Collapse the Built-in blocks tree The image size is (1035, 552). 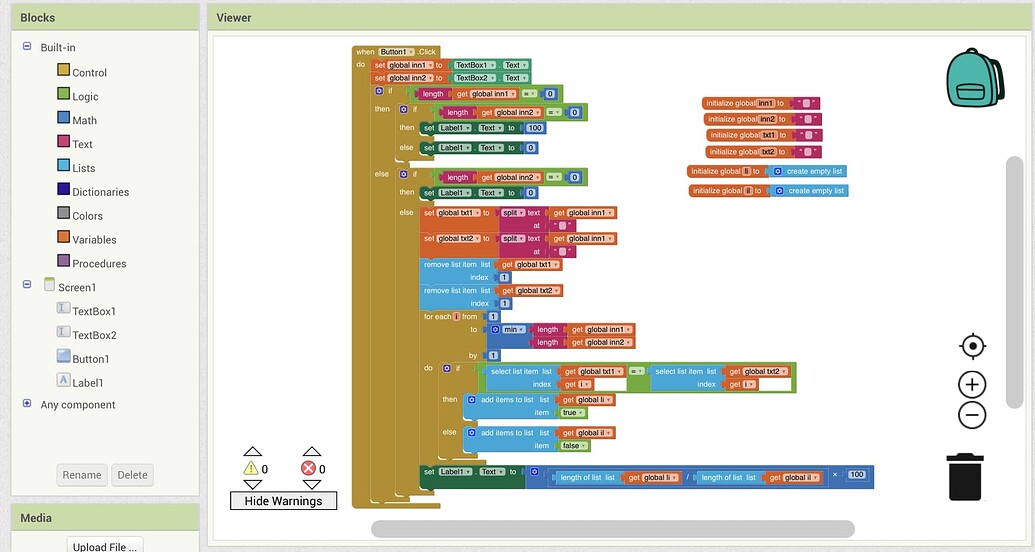(x=27, y=47)
